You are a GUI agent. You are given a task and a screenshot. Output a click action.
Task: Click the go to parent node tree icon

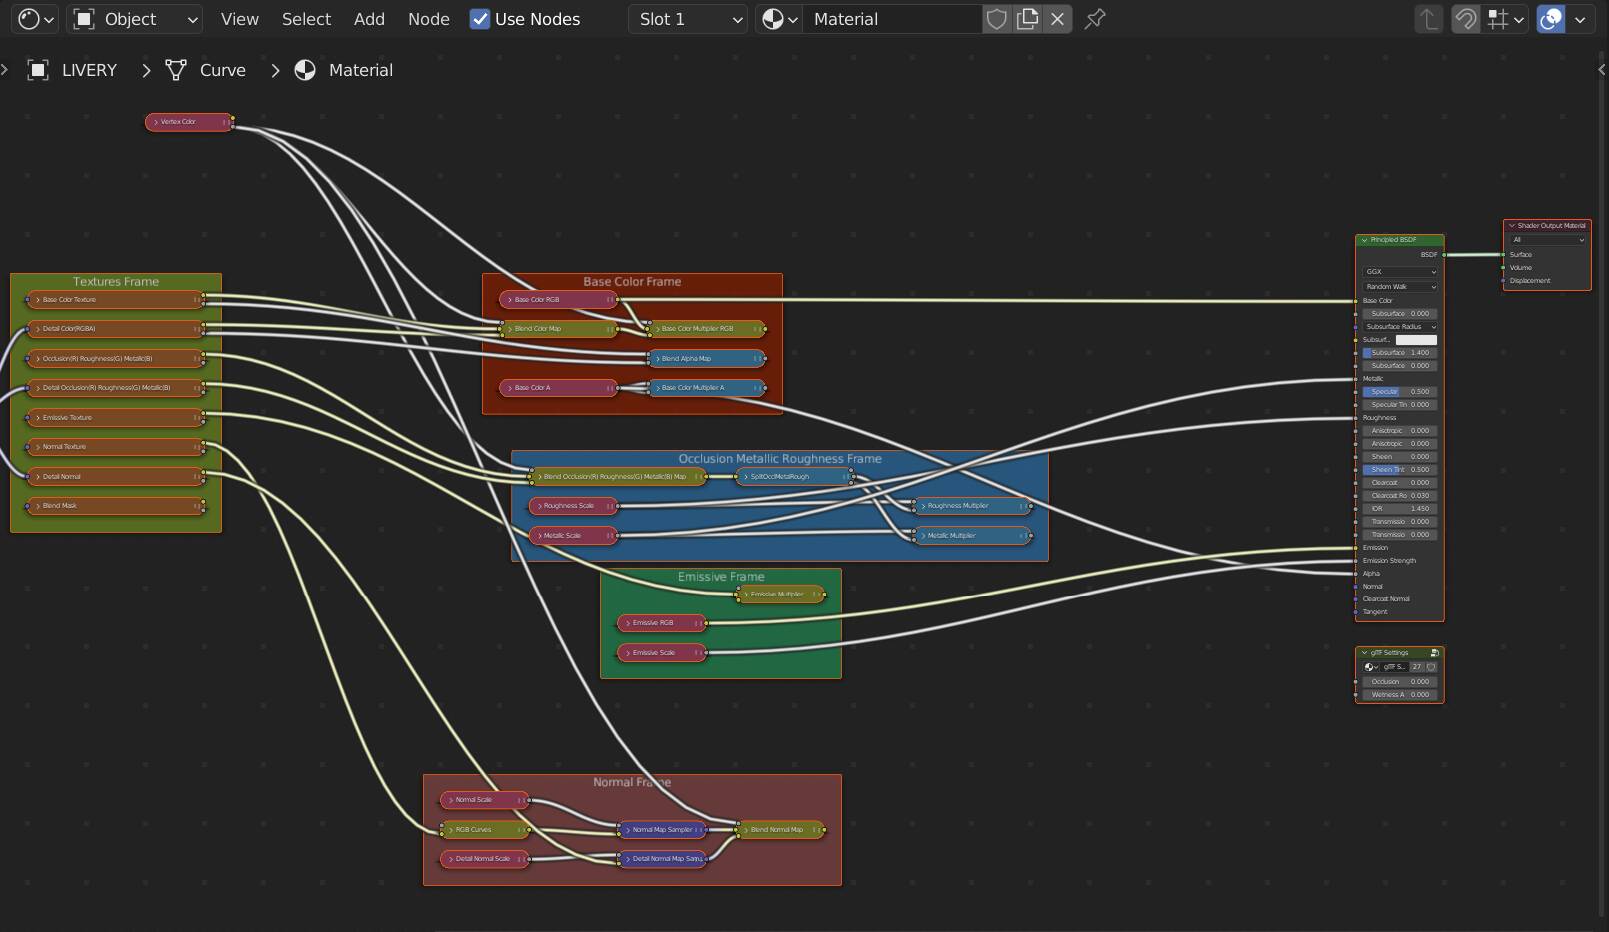point(1429,19)
